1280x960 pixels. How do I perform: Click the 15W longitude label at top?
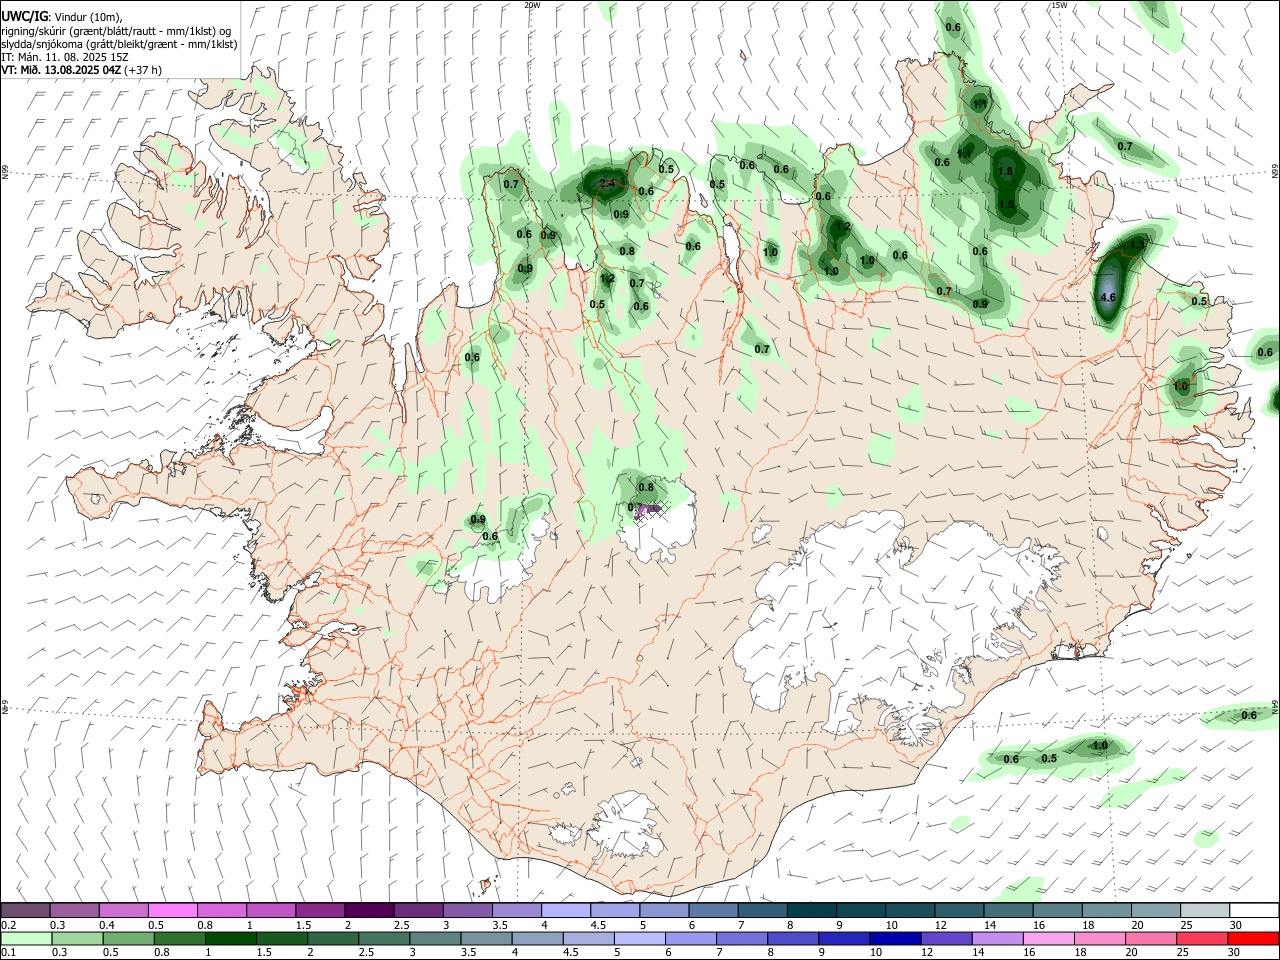click(x=1059, y=5)
